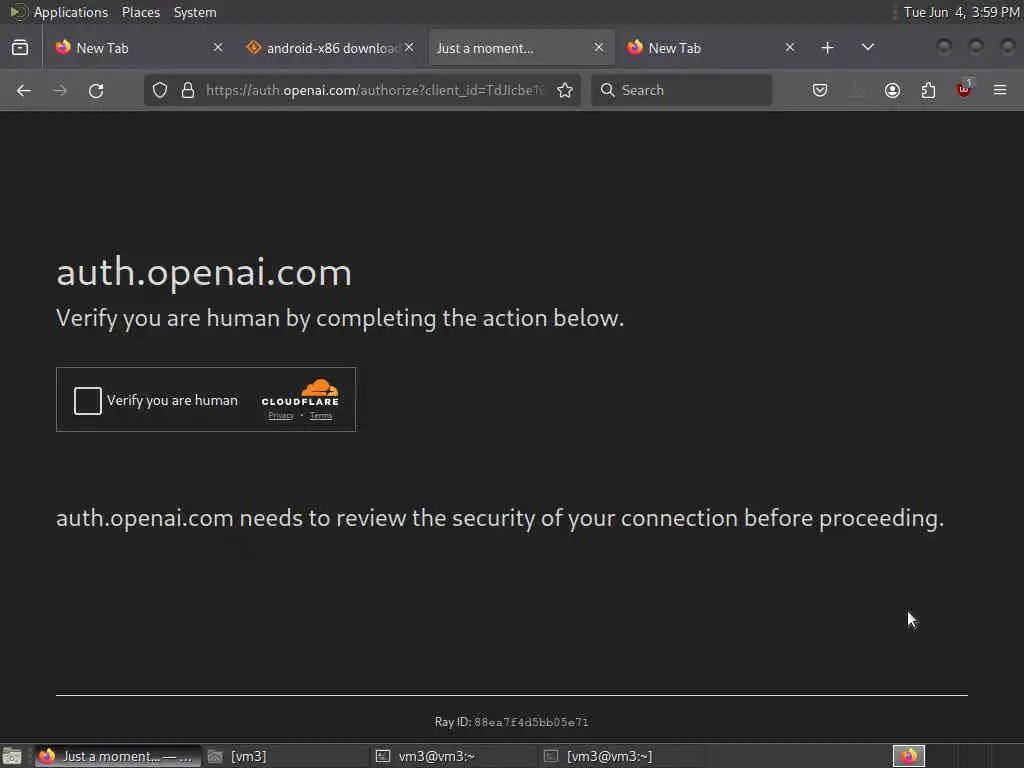Switch to the [vm3@vm3:~] terminal taskbar button
The image size is (1024, 768).
(x=622, y=756)
